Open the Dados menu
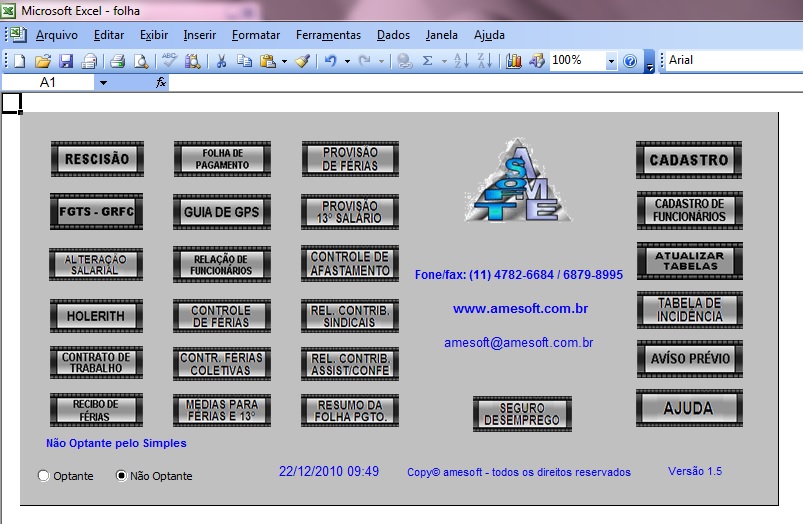Image resolution: width=804 pixels, height=524 pixels. [393, 35]
